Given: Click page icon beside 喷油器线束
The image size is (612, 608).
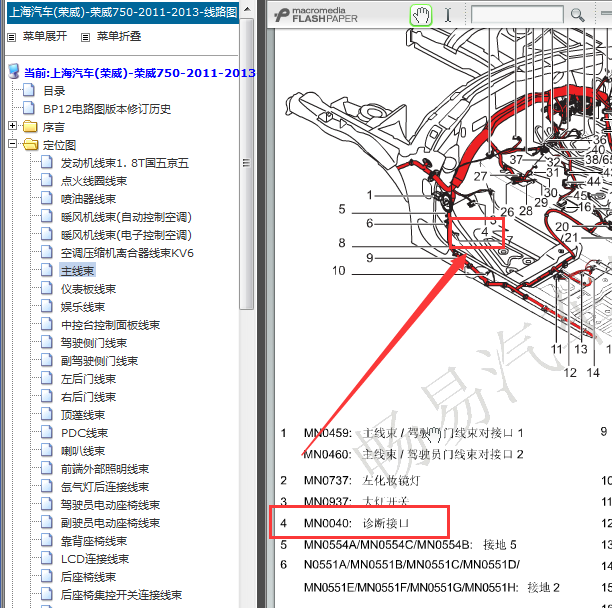Looking at the screenshot, I should point(47,198).
